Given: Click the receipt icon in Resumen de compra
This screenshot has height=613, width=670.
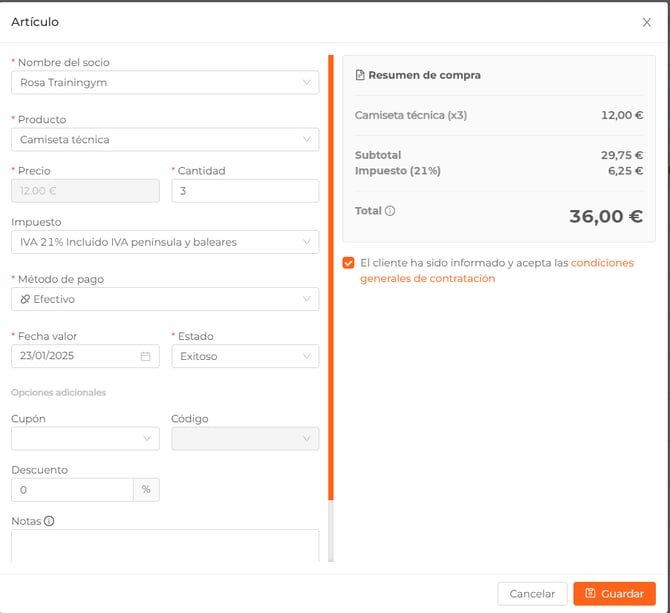Looking at the screenshot, I should 360,75.
